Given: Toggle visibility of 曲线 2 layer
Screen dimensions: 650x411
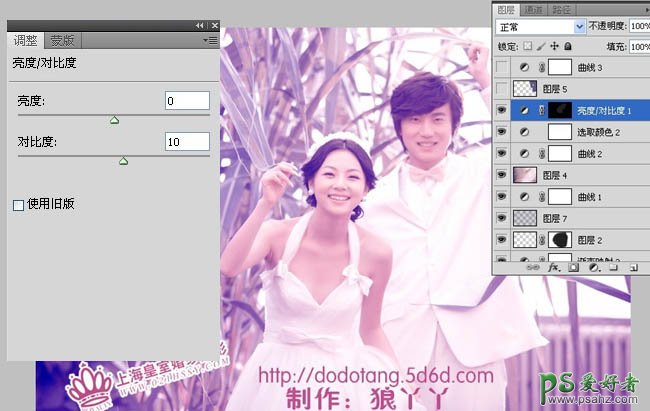Looking at the screenshot, I should point(502,153).
